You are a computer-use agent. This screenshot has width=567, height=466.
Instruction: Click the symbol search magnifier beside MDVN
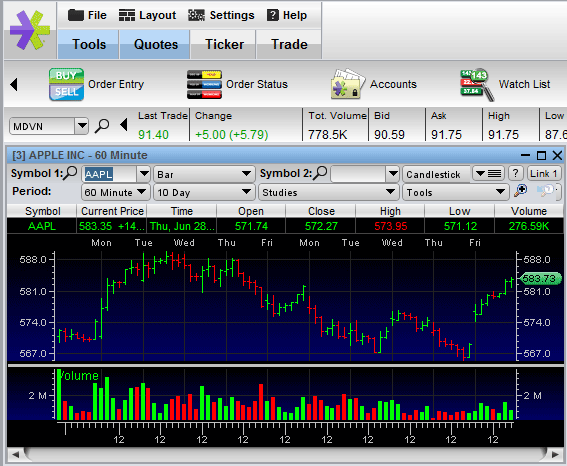pos(102,126)
